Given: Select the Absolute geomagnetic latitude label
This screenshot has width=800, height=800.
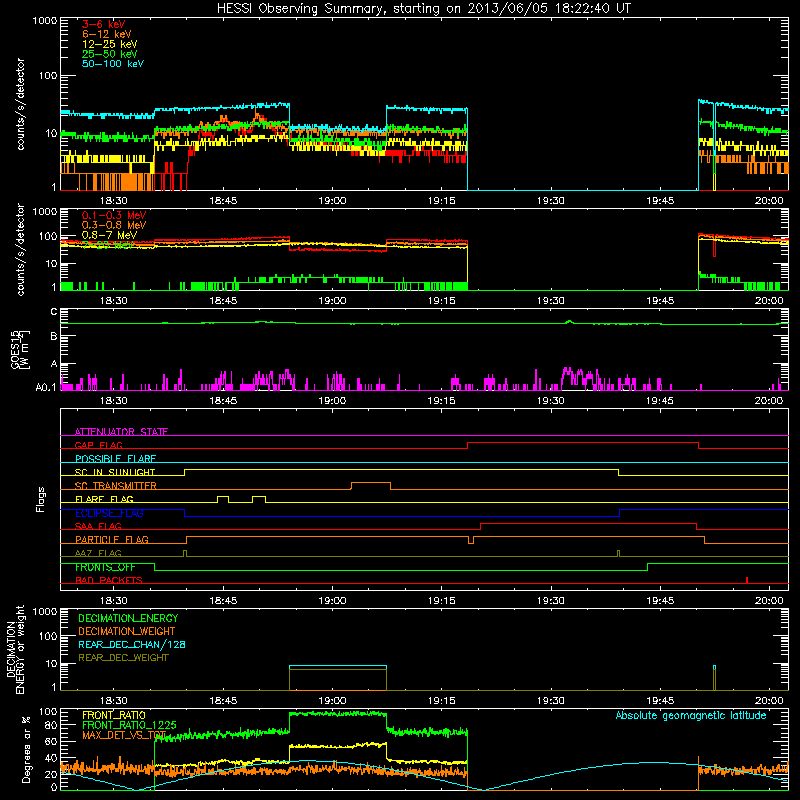Looking at the screenshot, I should (x=691, y=715).
